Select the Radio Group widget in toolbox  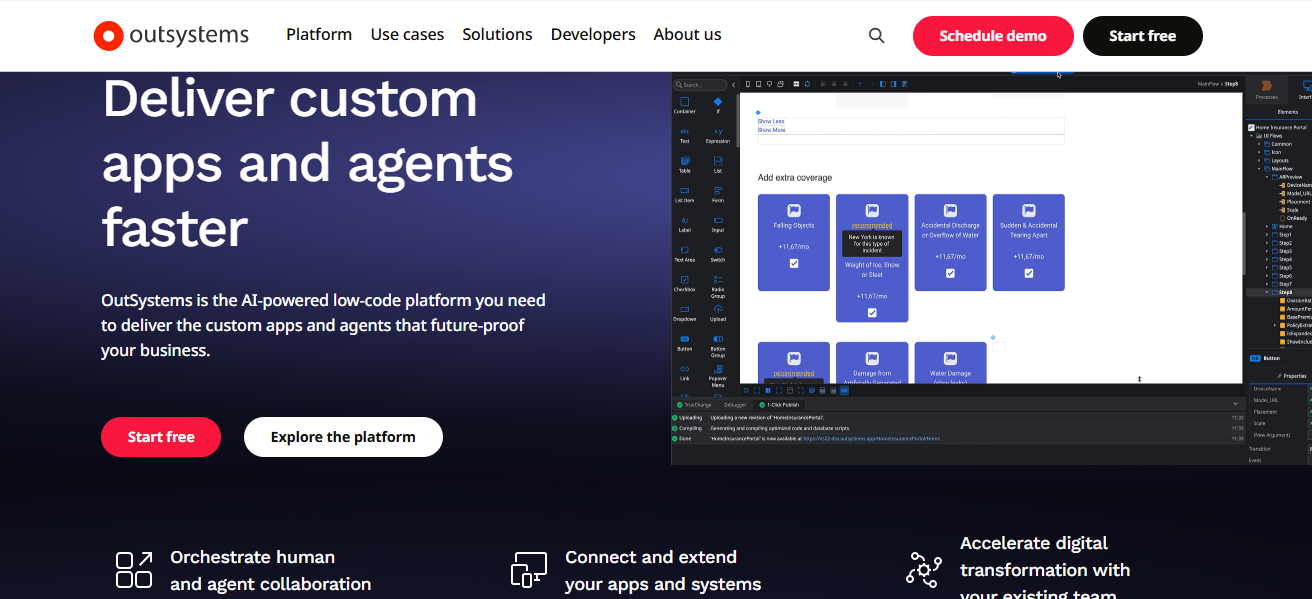tap(718, 286)
